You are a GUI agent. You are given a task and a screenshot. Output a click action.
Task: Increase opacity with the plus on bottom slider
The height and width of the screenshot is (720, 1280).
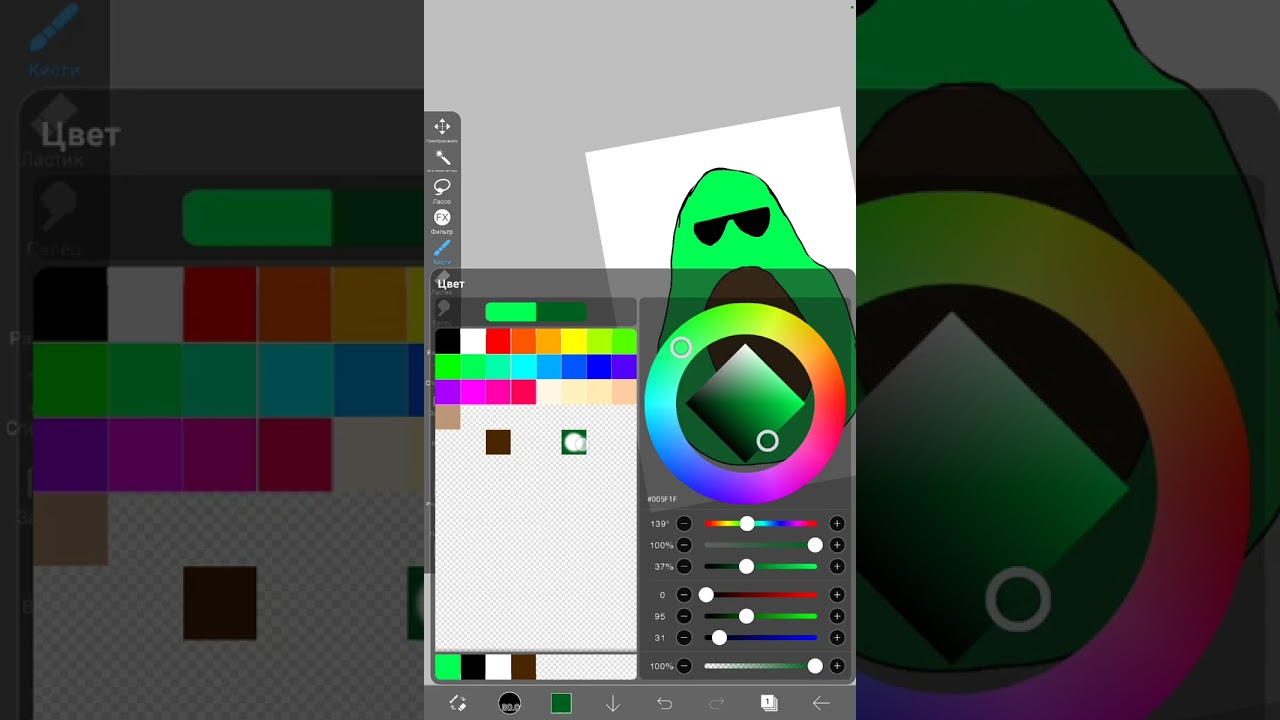tap(837, 666)
